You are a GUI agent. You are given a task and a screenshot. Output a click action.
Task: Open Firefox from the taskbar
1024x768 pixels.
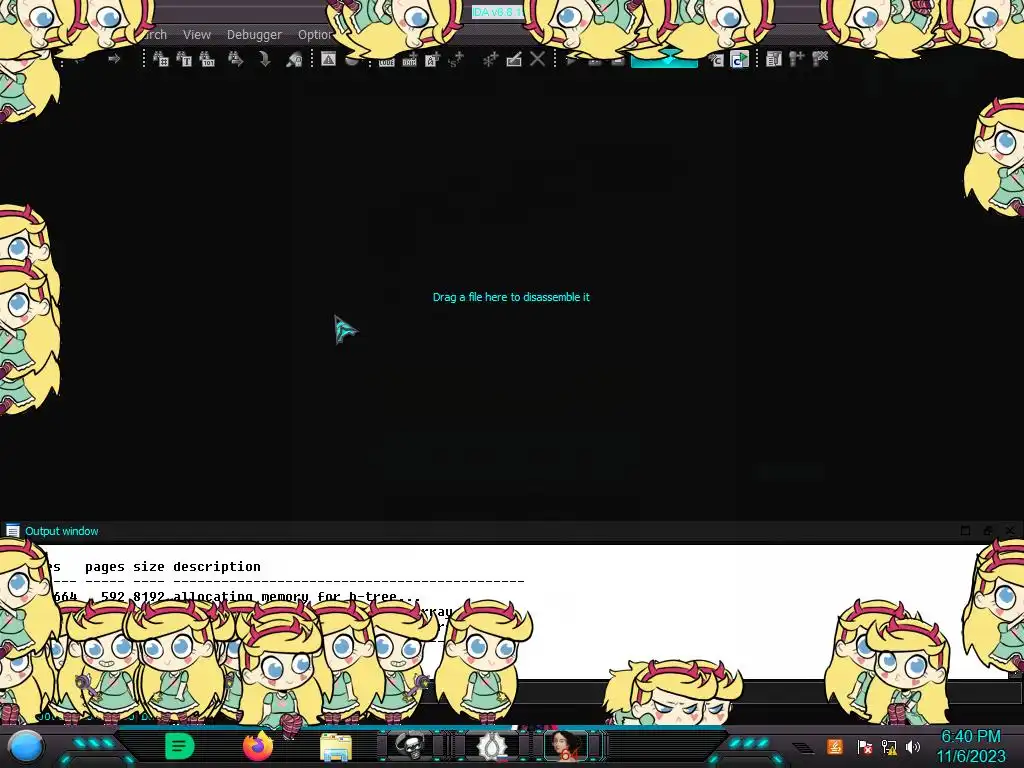pyautogui.click(x=258, y=746)
